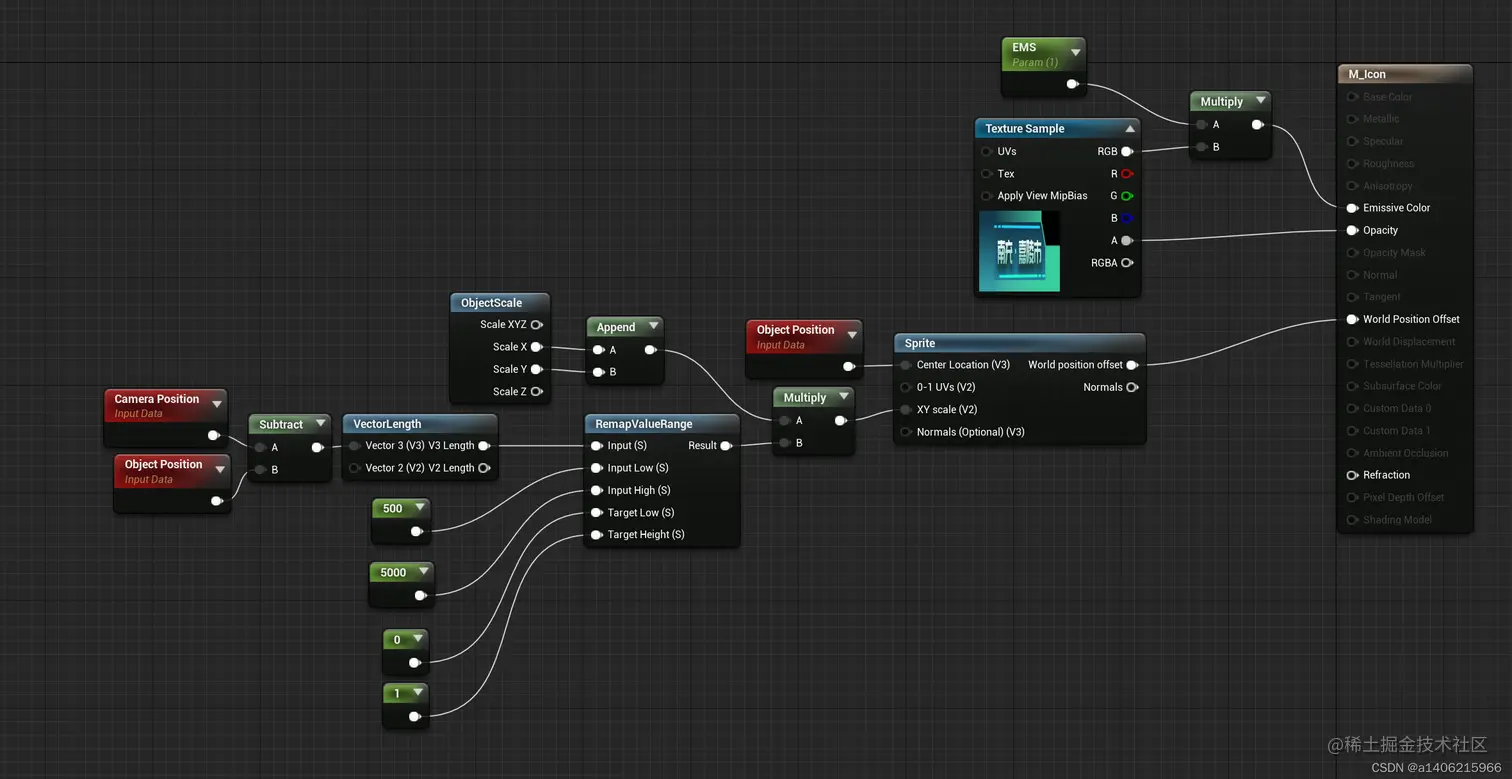Click the Emissive Color input pin on M_Icon
1512x779 pixels.
point(1352,207)
